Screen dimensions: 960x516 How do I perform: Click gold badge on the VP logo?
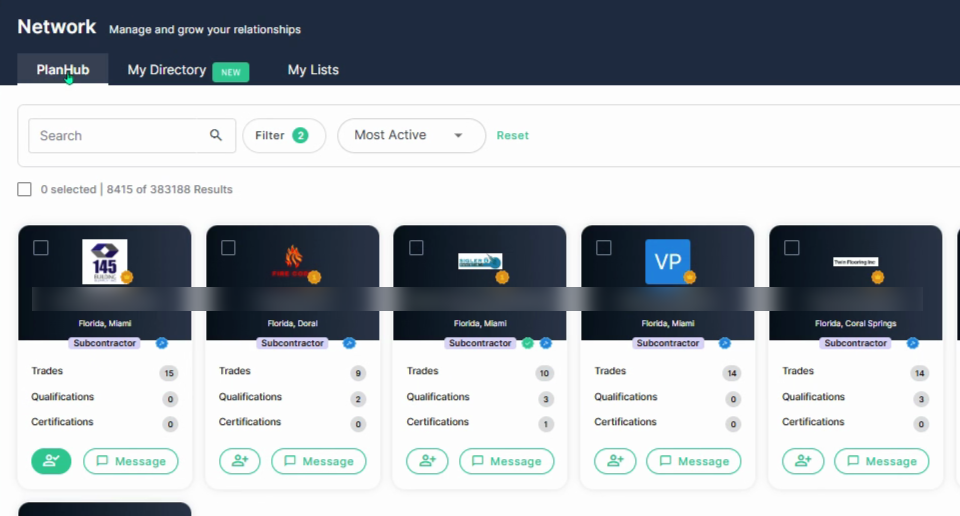pos(690,277)
